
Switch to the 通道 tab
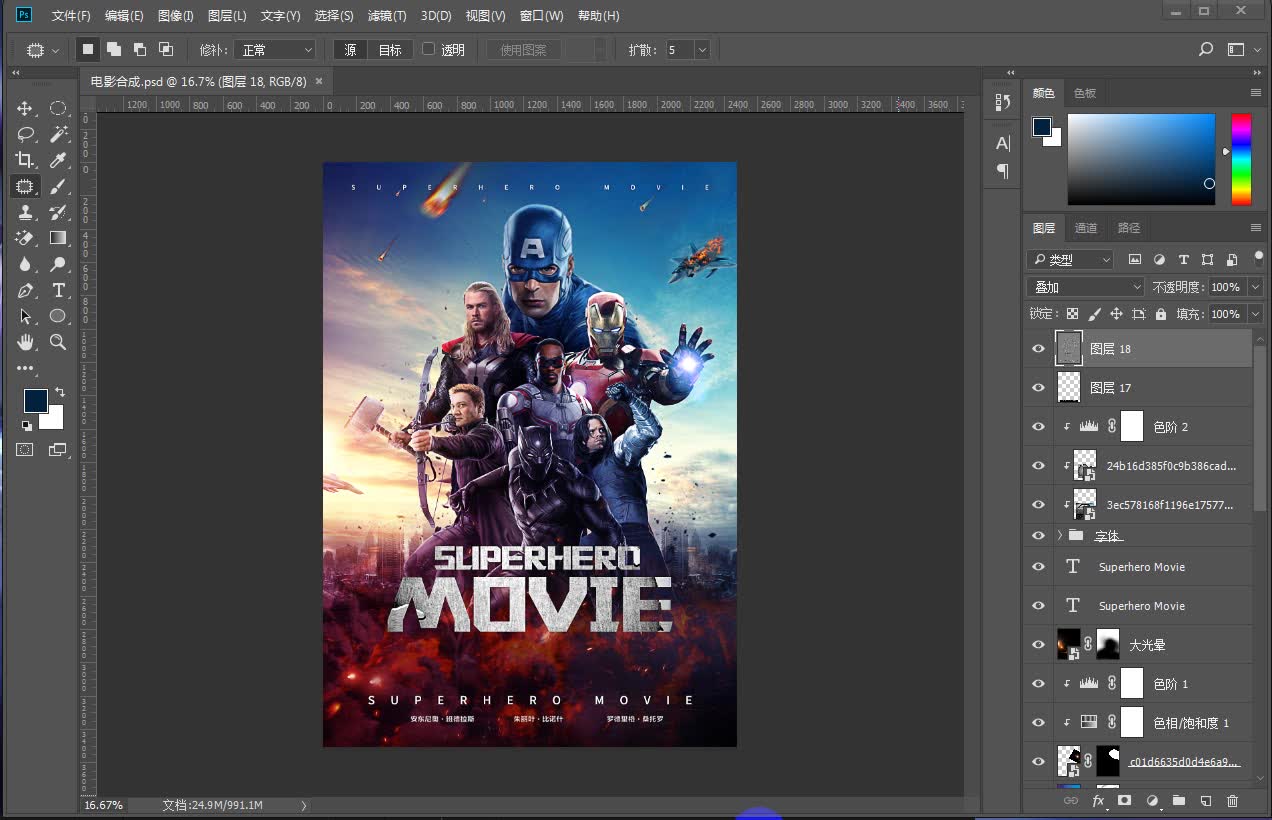(x=1086, y=228)
